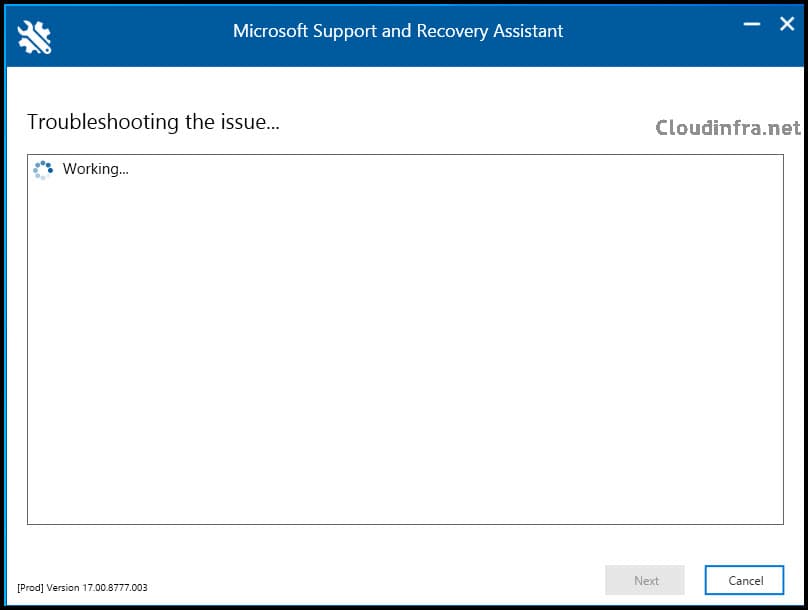Click the greyed-out Next button
Screen dimensions: 808x610
pyautogui.click(x=645, y=580)
